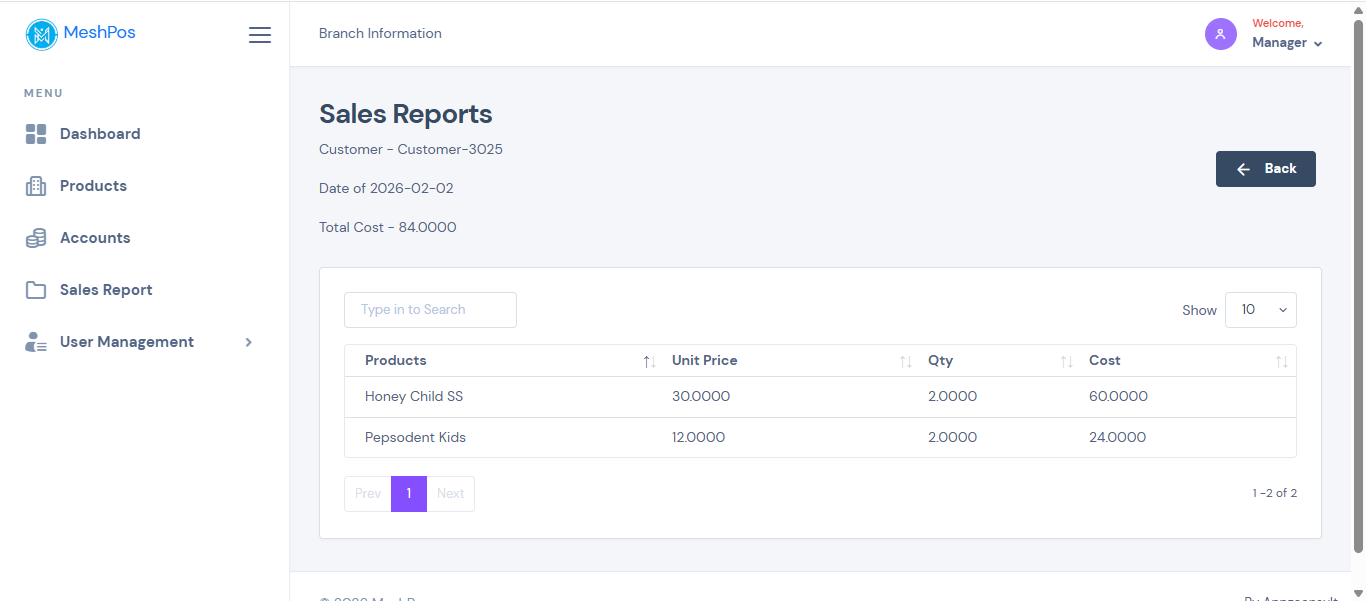
Task: Click the Products building icon
Action: click(x=36, y=186)
